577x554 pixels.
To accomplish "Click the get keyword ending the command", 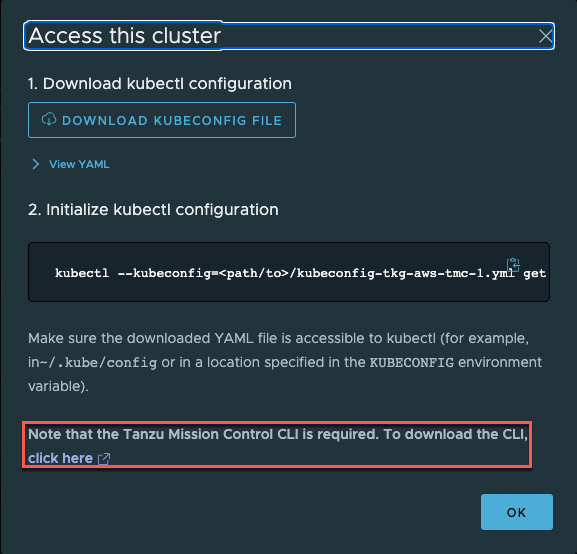I will pyautogui.click(x=534, y=273).
